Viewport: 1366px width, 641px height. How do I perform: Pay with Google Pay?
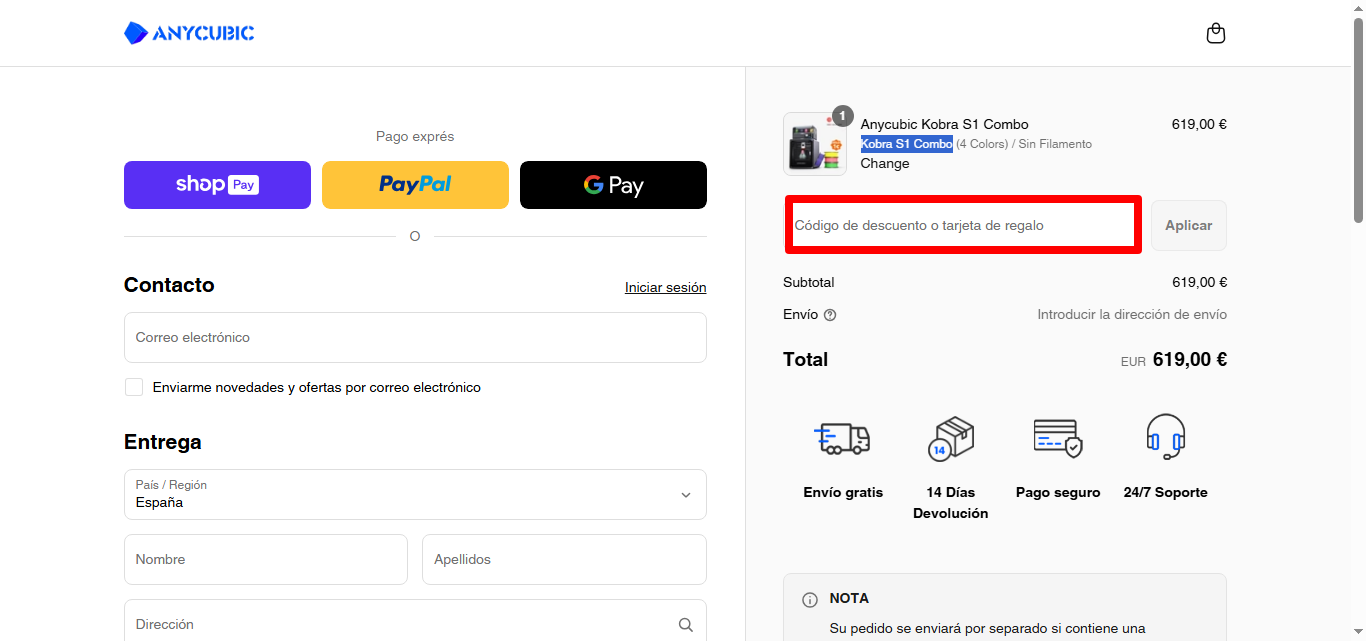tap(613, 185)
